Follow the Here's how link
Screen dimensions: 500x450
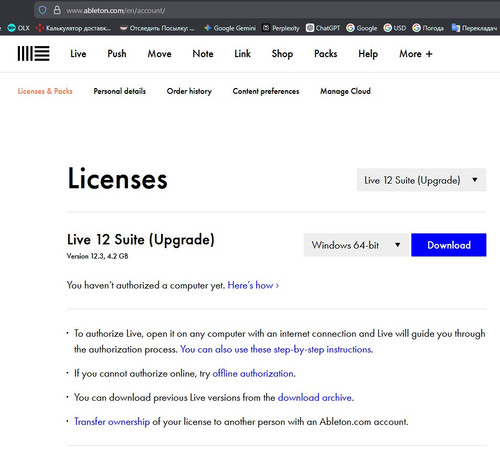click(x=253, y=285)
